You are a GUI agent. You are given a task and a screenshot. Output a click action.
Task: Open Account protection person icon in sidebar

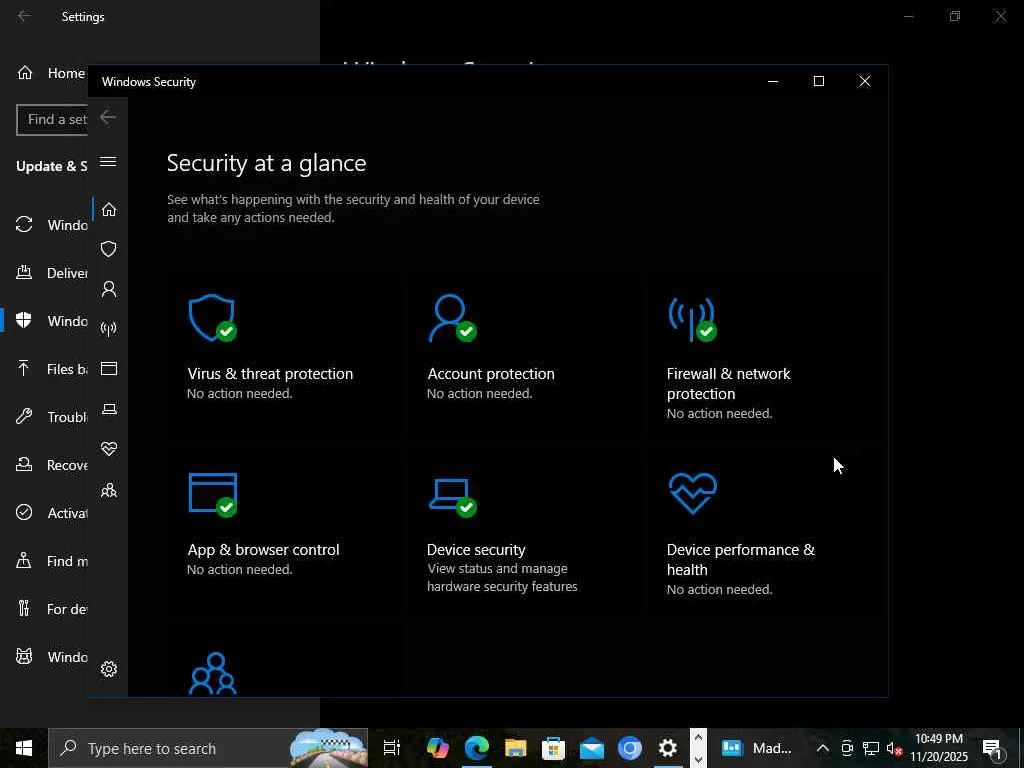[x=109, y=289]
